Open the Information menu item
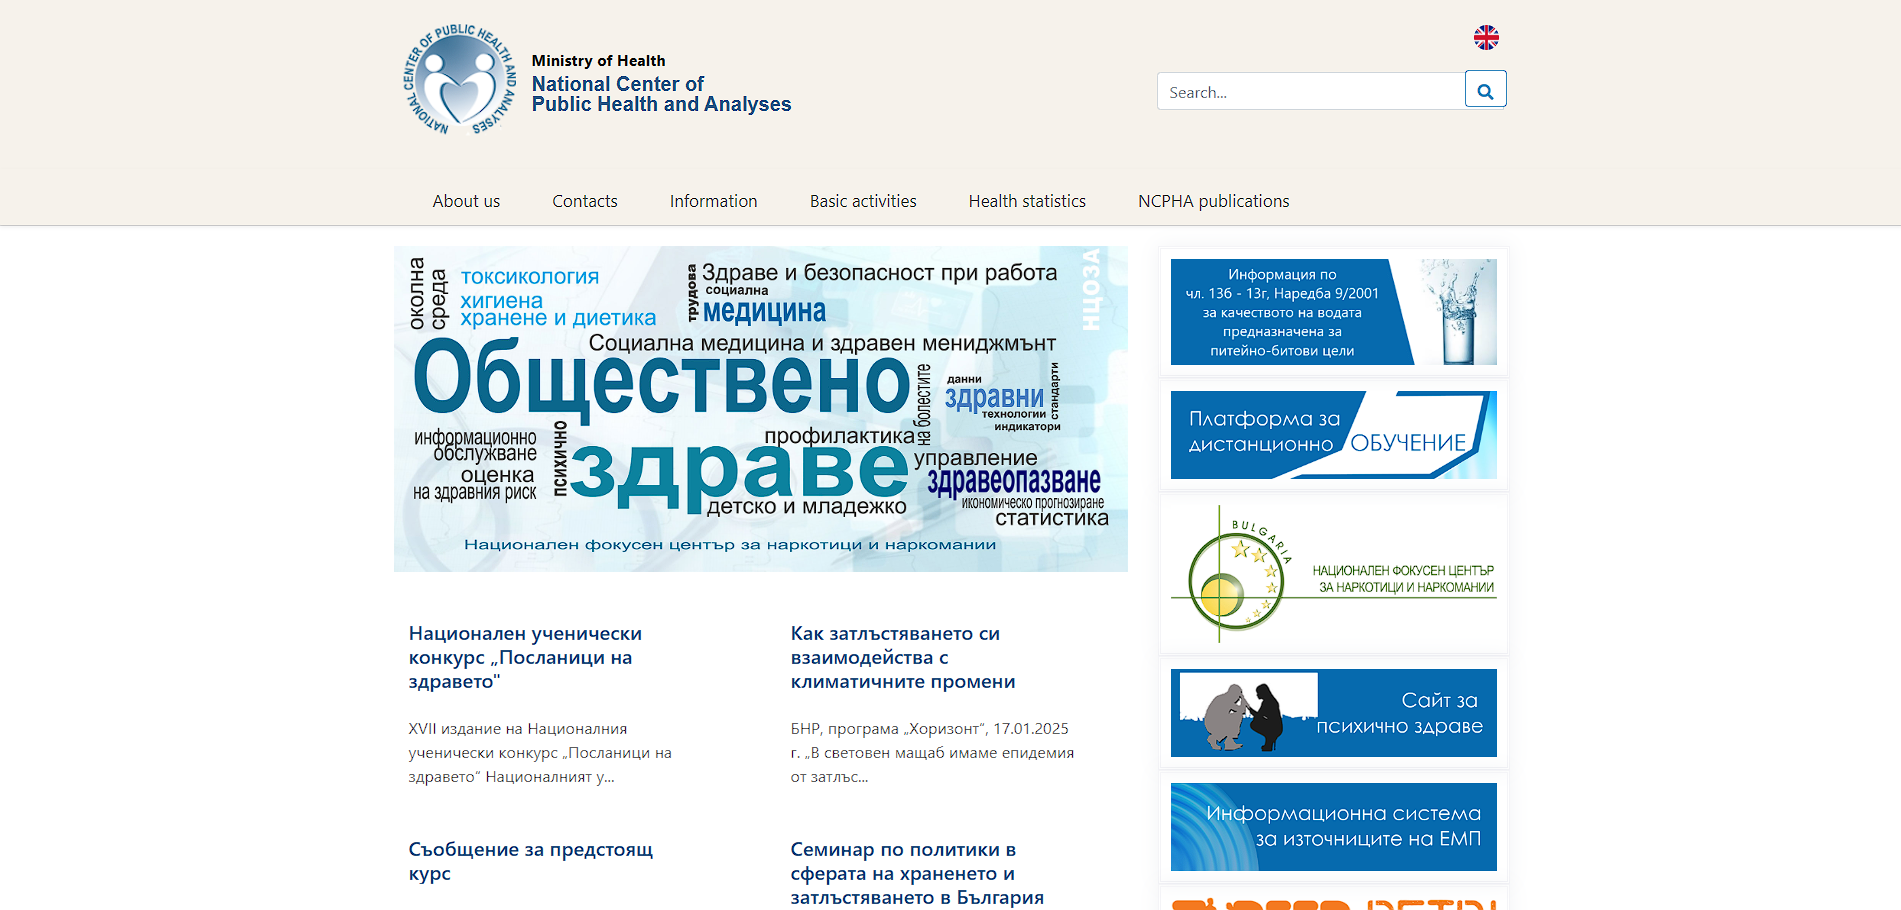The width and height of the screenshot is (1901, 910). [713, 201]
